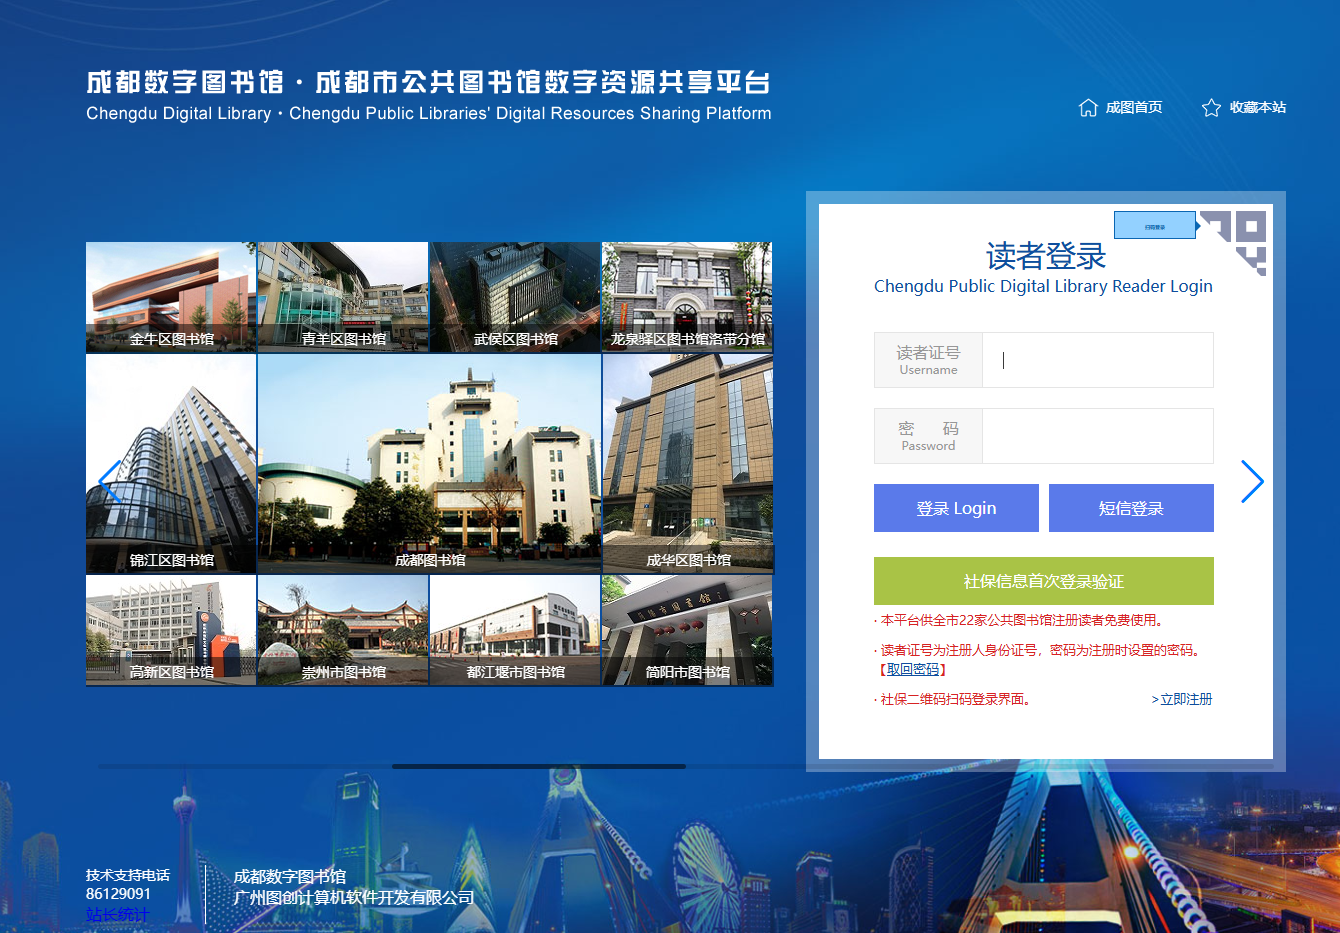Screen dimensions: 1340x933
Task: Click the left arrow on library gallery
Action: pos(109,482)
